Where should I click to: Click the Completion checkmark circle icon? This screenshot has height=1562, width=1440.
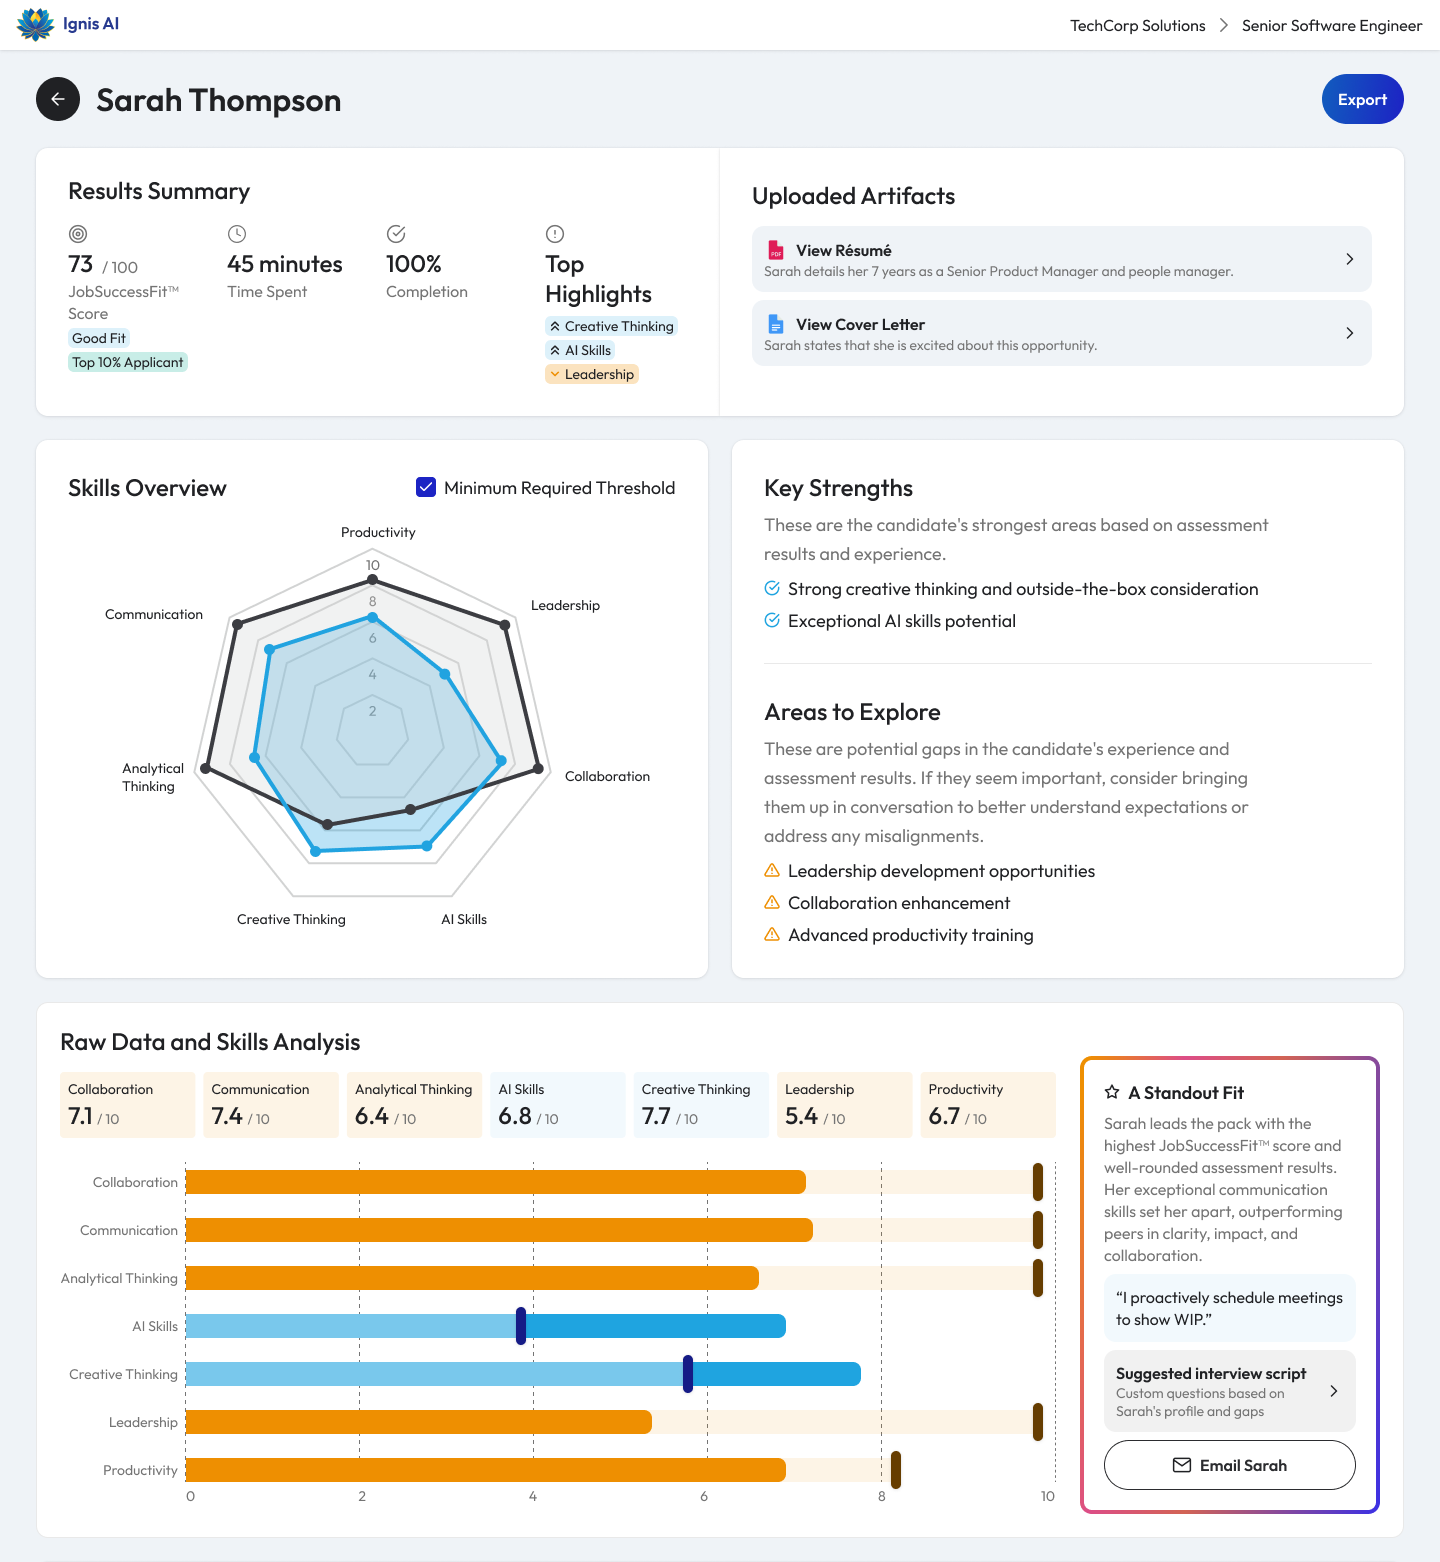[396, 234]
